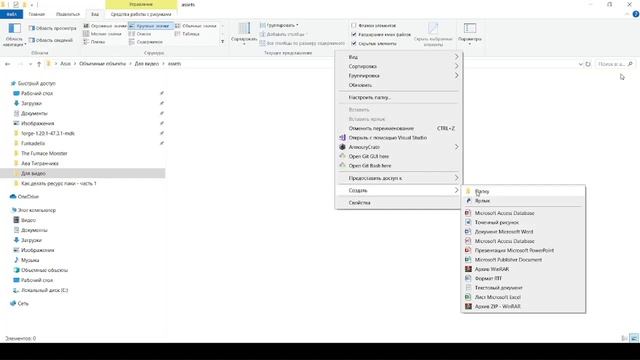This screenshot has width=640, height=360.
Task: Switch to Поделиться ribbon tab
Action: tap(68, 14)
